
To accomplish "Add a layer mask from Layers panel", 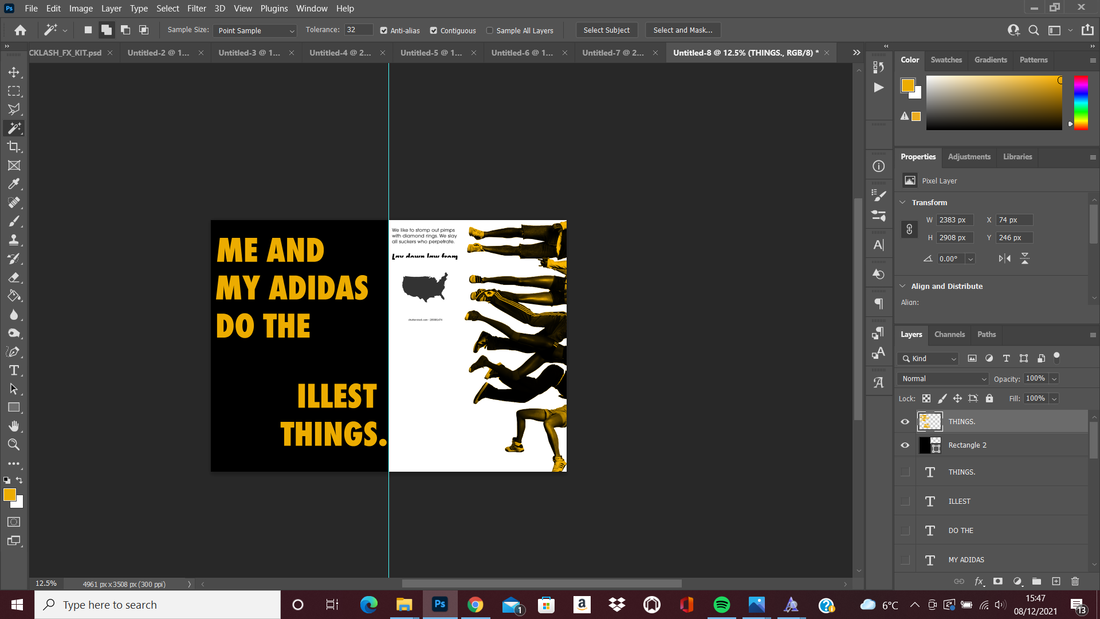I will tap(998, 581).
